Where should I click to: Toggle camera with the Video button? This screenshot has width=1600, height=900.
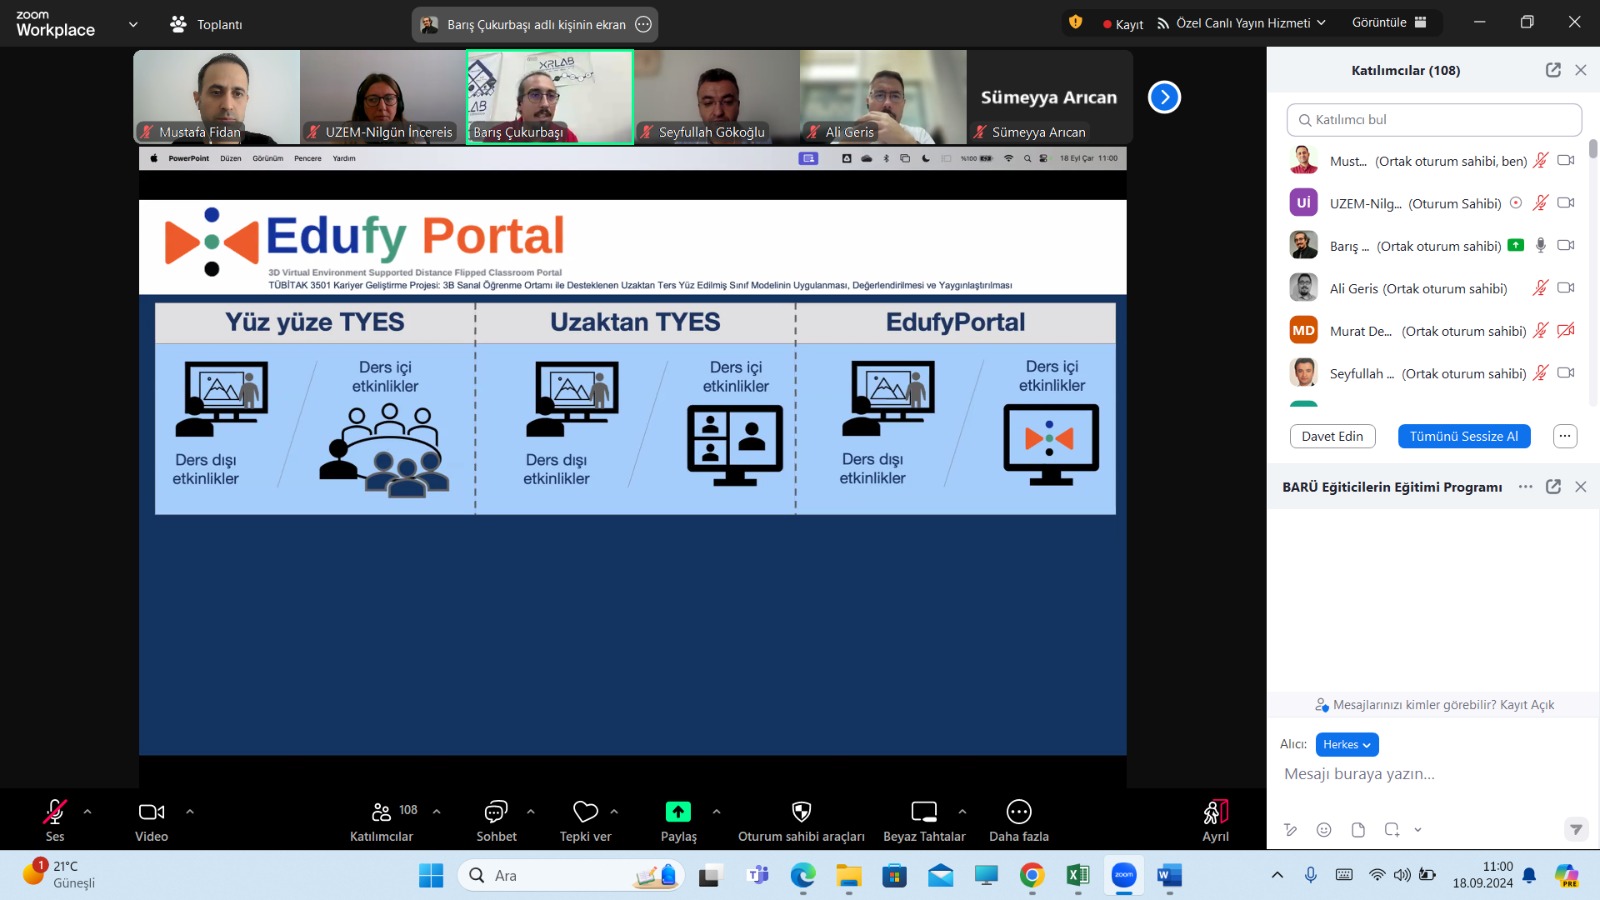(152, 820)
